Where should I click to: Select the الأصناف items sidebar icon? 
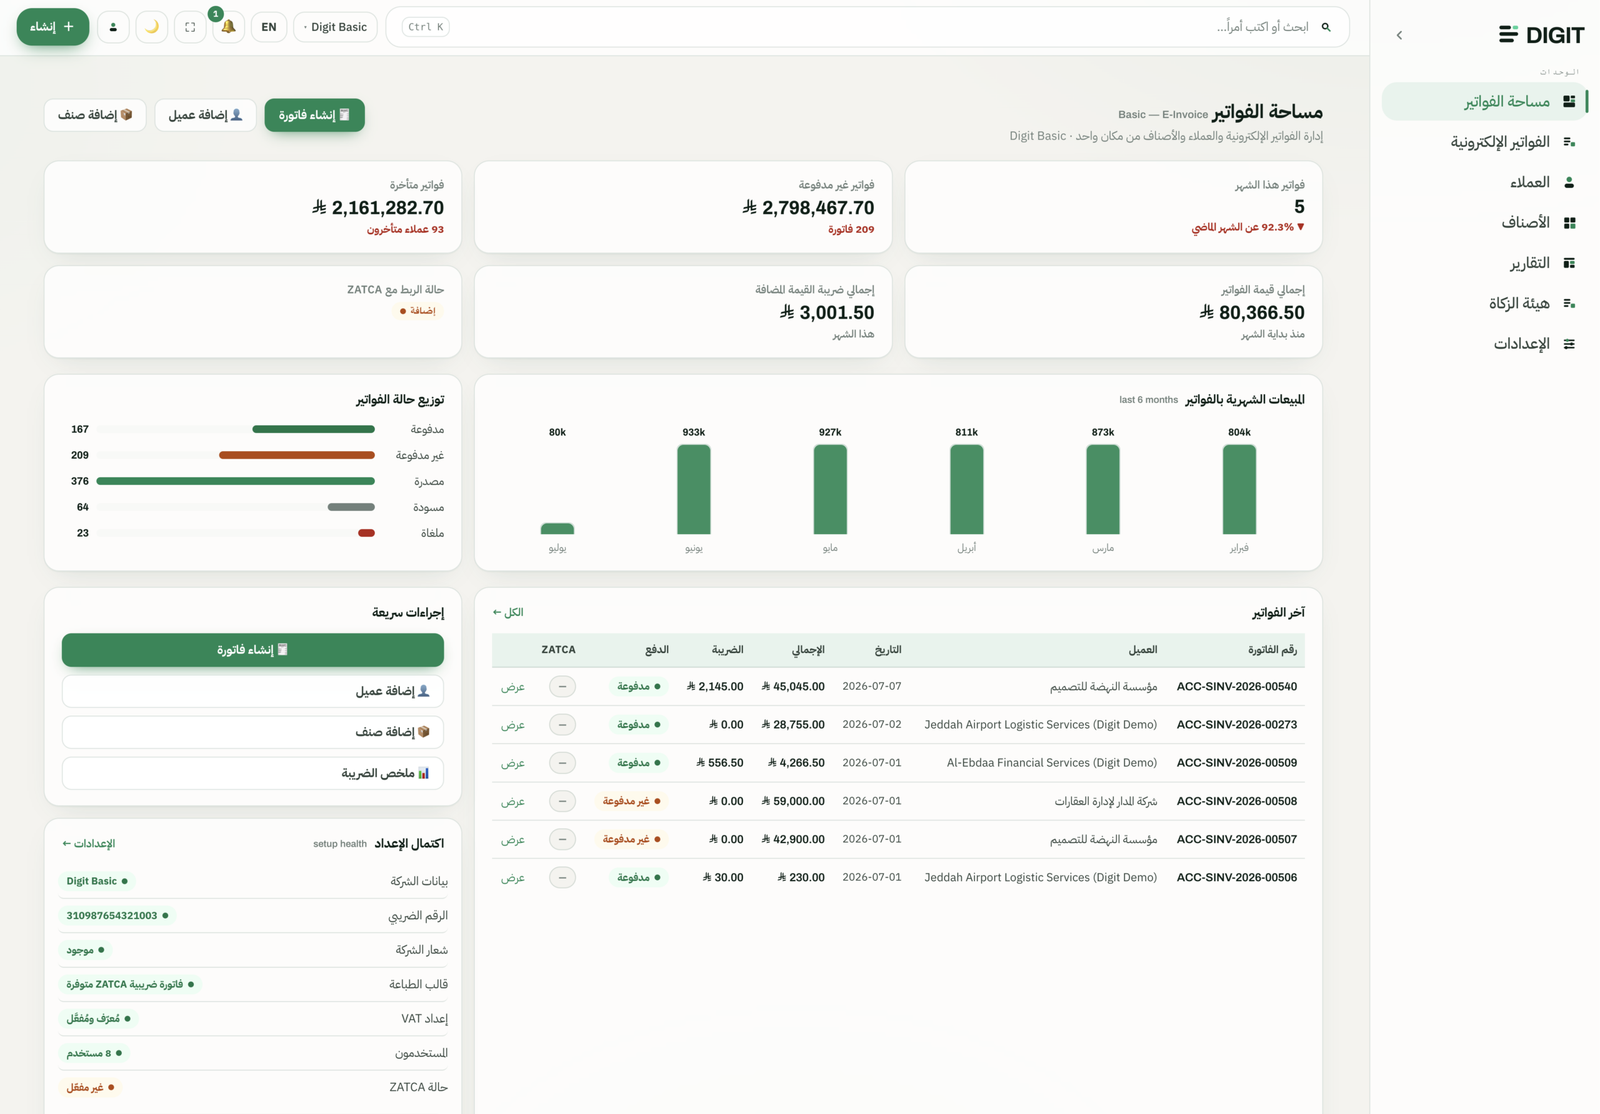click(x=1569, y=223)
